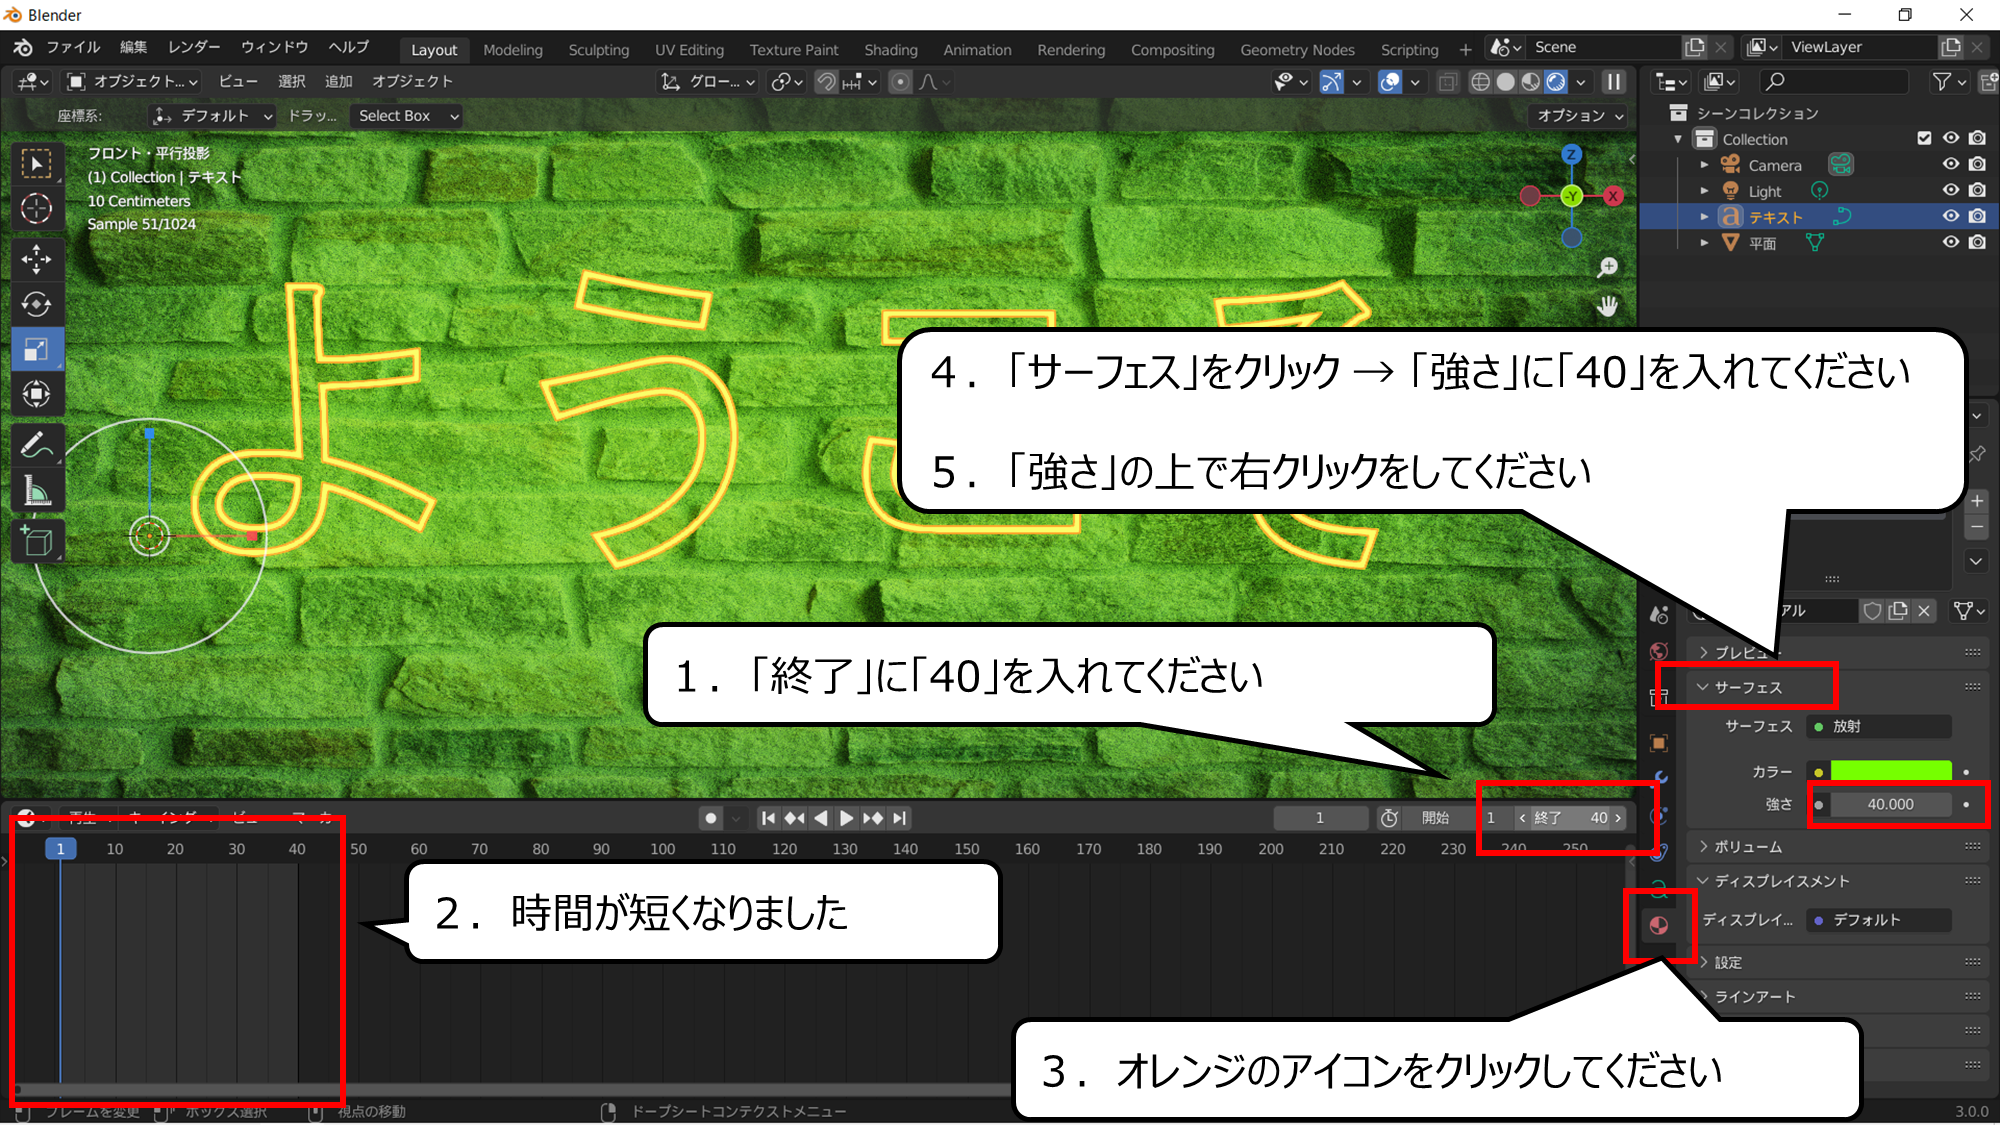Viewport: 2000px width, 1125px height.
Task: Click the green カラー swatch
Action: (x=1890, y=771)
